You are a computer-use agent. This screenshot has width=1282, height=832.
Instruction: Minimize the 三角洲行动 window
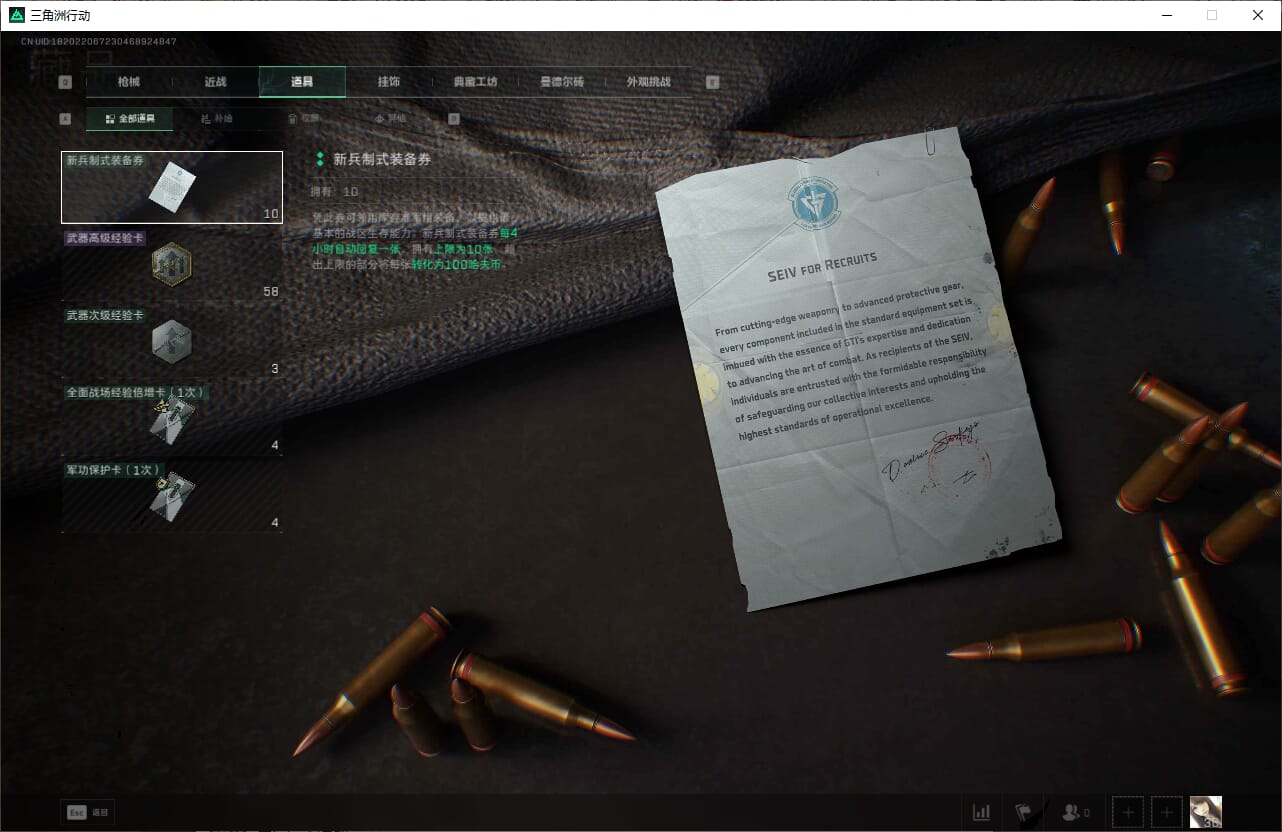pos(1167,15)
